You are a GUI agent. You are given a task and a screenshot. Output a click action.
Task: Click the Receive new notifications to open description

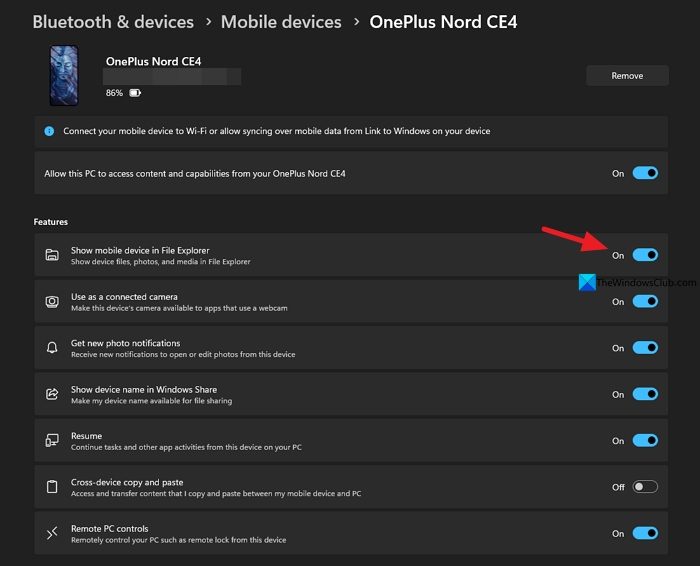tap(183, 354)
